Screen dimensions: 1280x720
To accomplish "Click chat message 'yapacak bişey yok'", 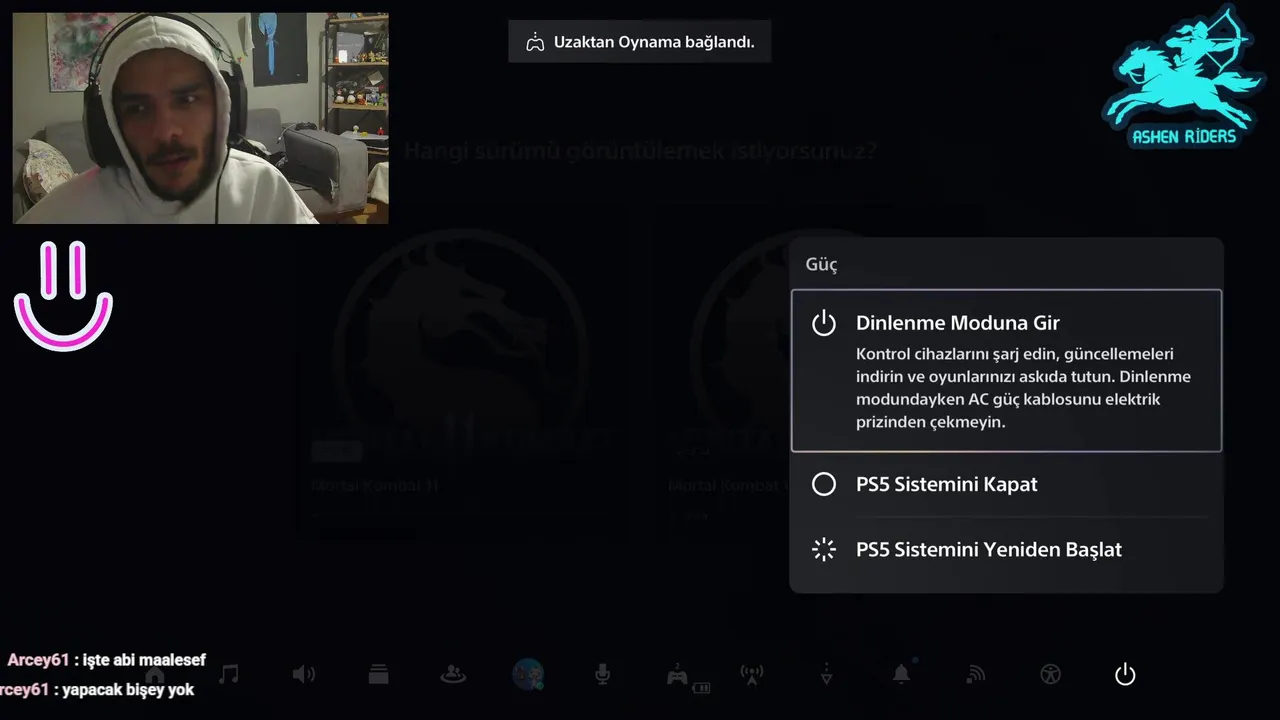I will (x=128, y=690).
